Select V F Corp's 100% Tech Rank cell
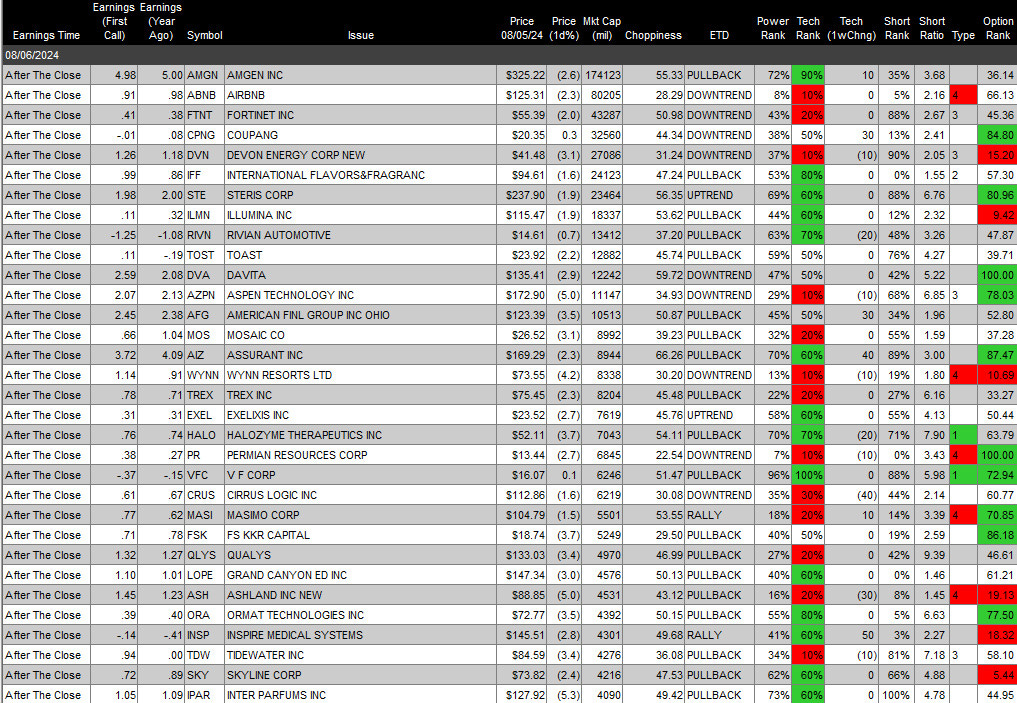This screenshot has width=1017, height=703. pos(808,475)
